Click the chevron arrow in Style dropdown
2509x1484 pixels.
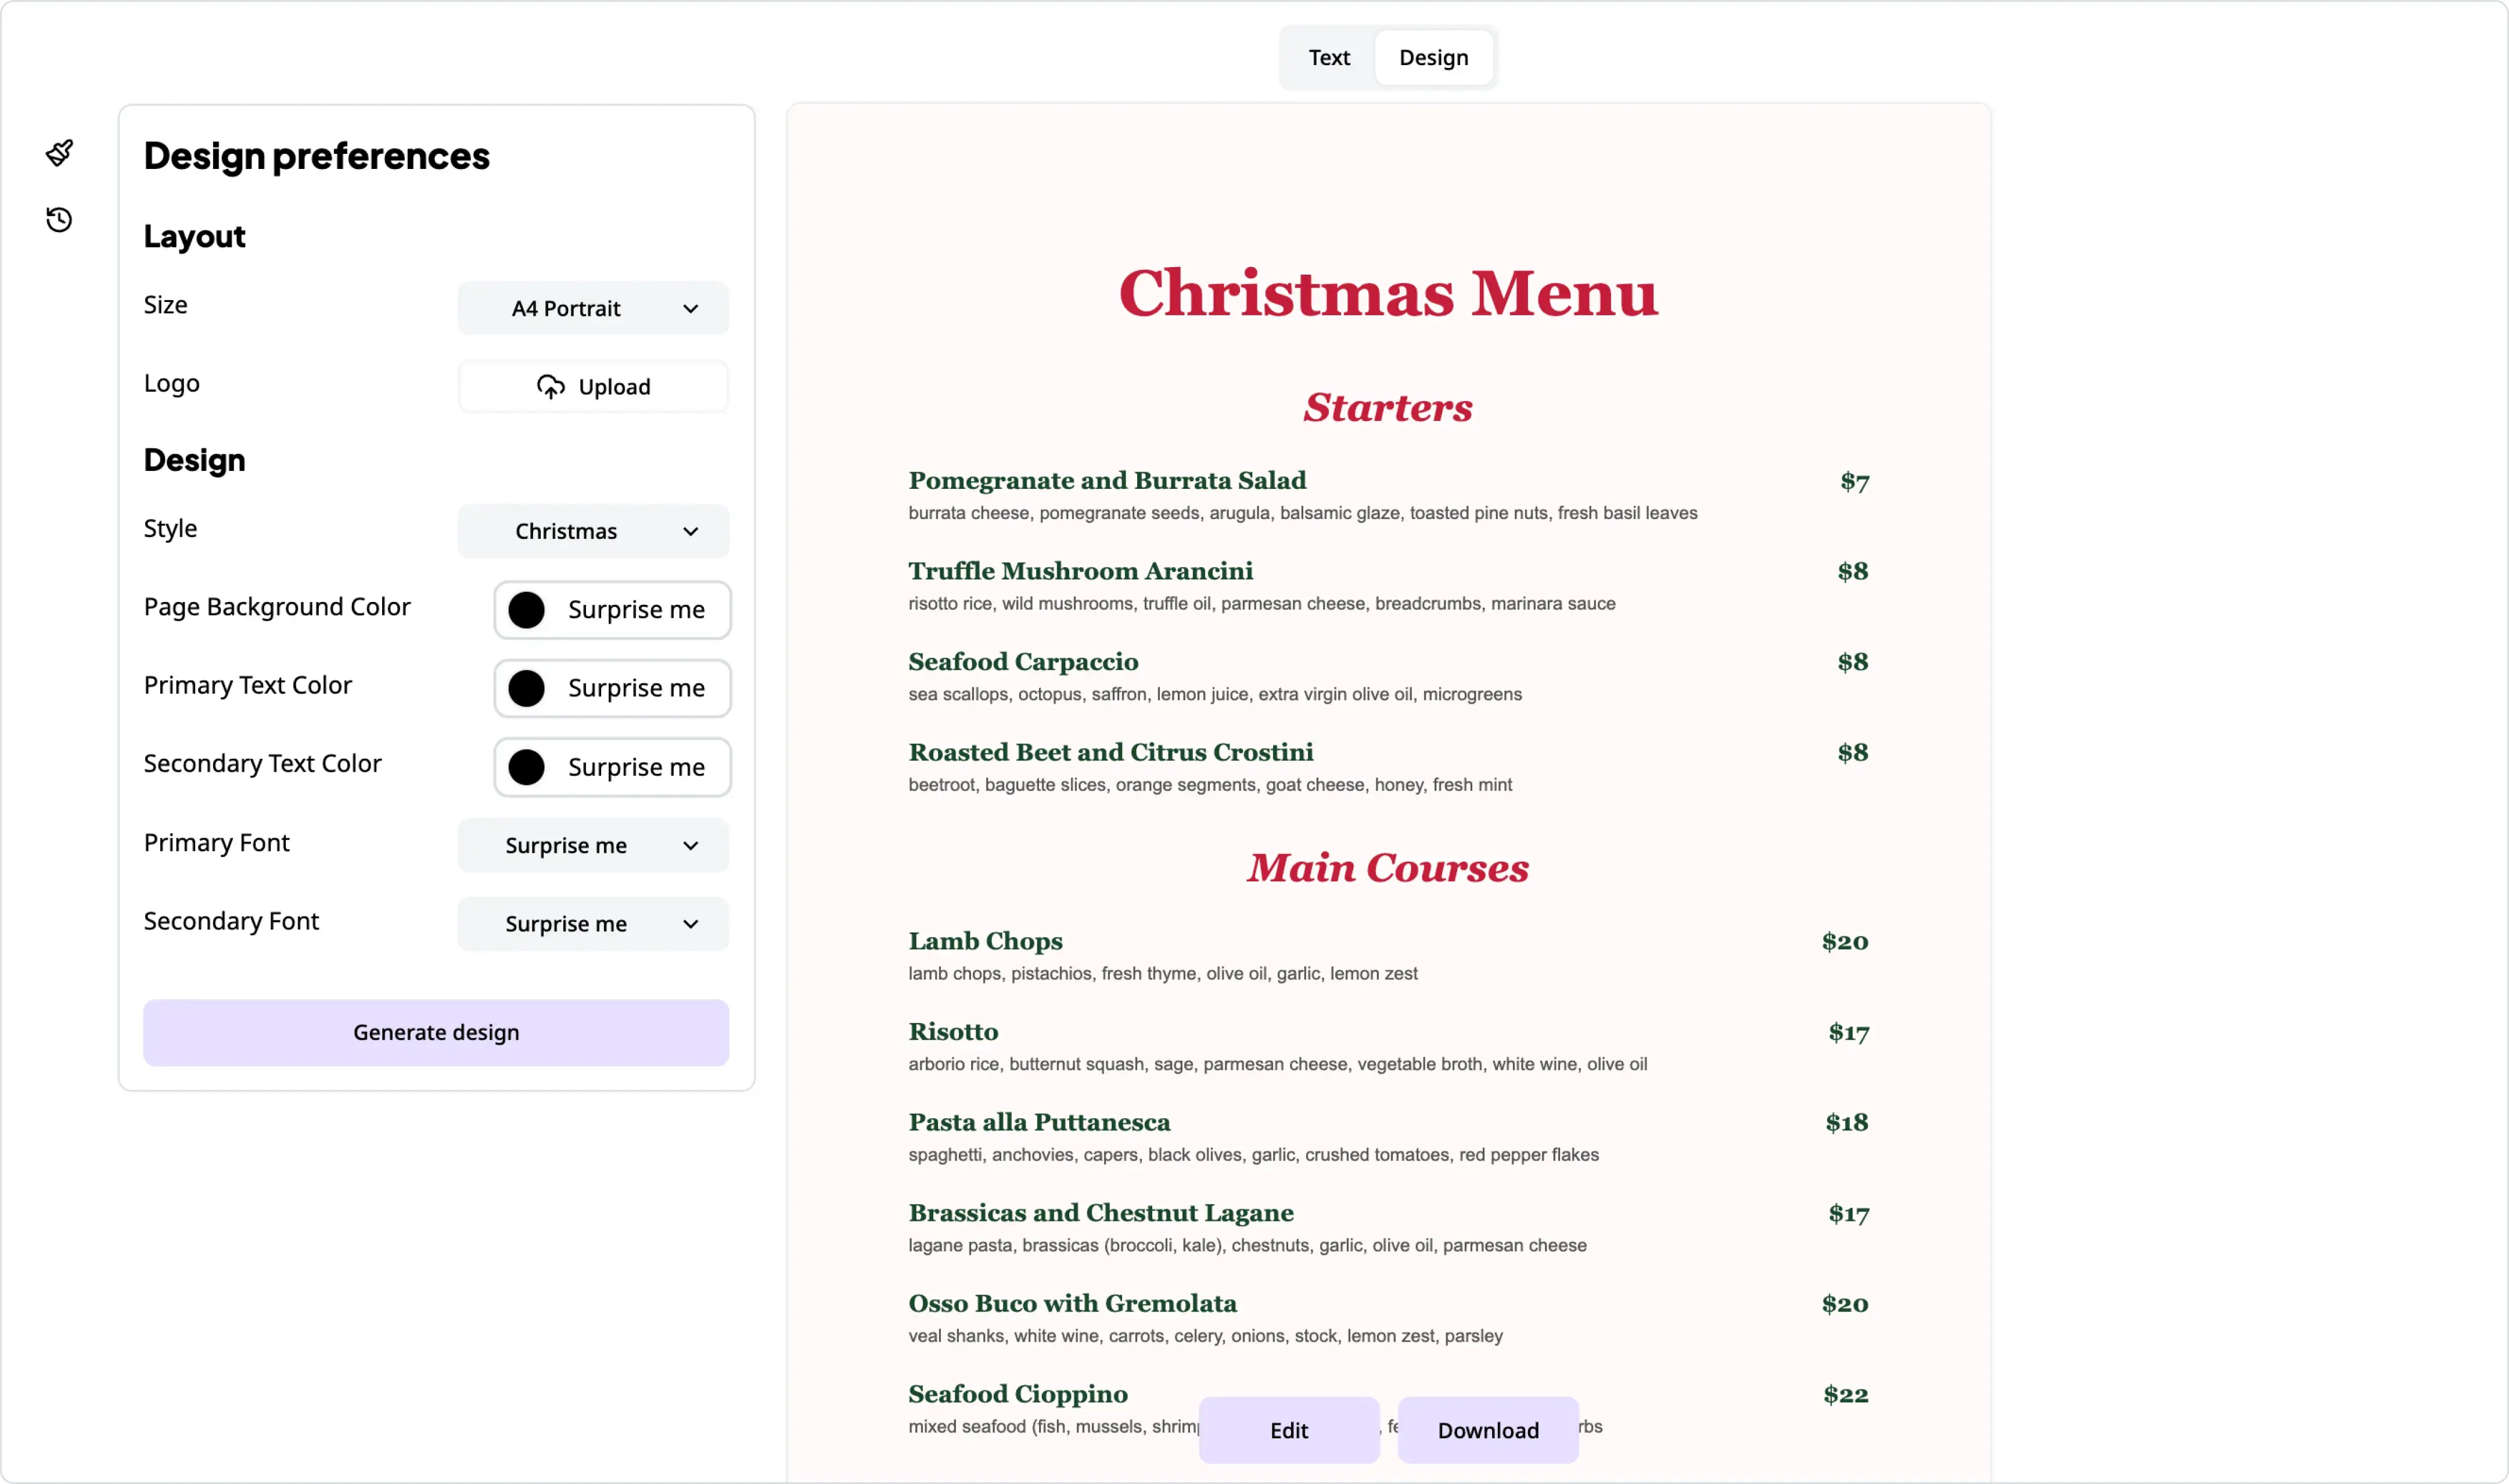coord(690,532)
